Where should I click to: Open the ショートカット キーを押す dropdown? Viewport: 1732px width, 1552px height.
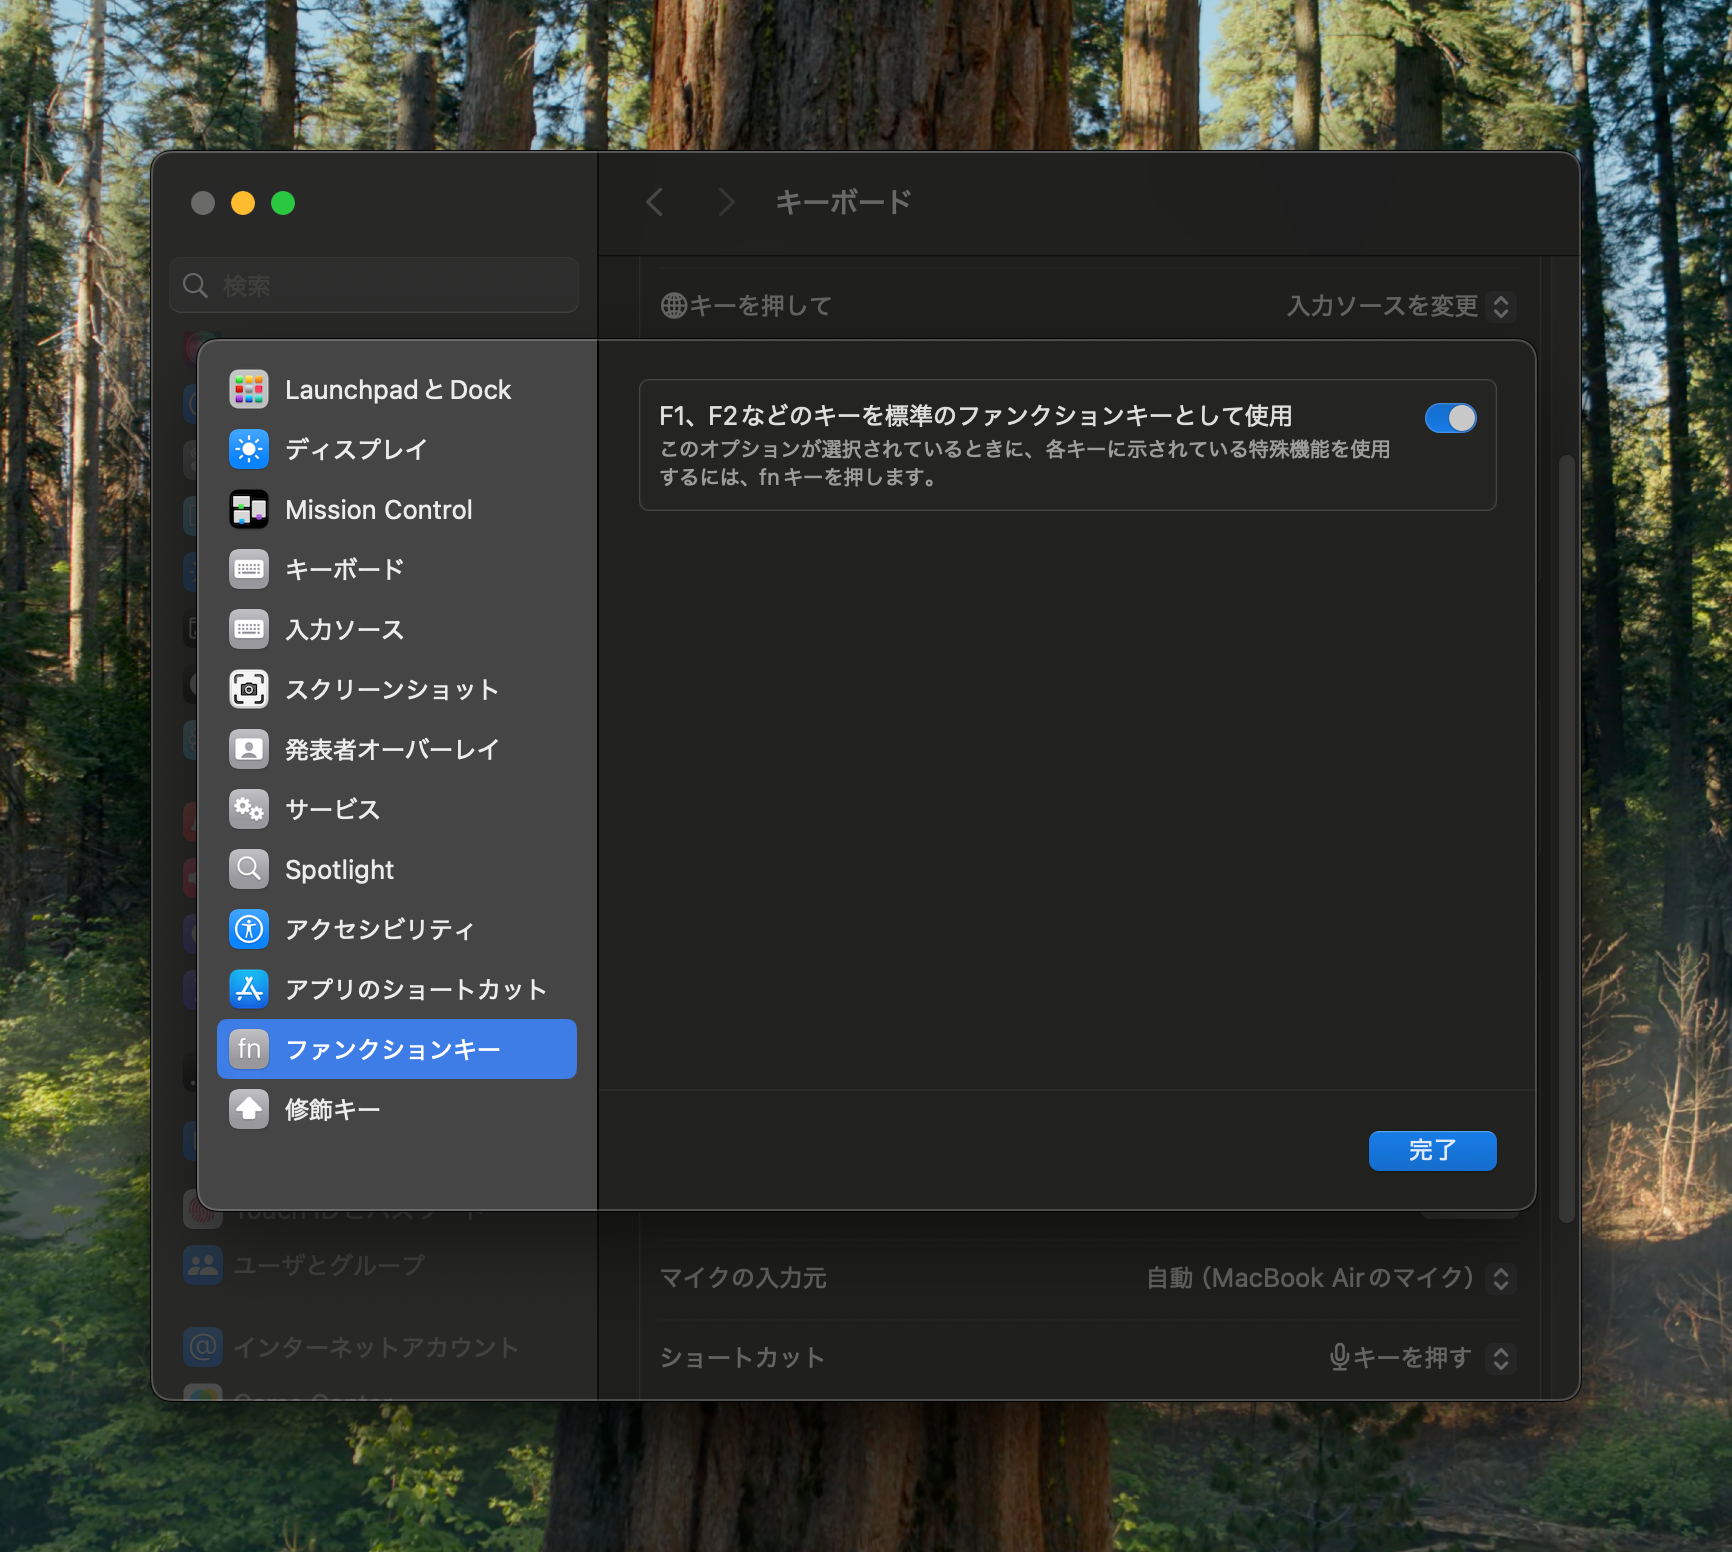1420,1357
